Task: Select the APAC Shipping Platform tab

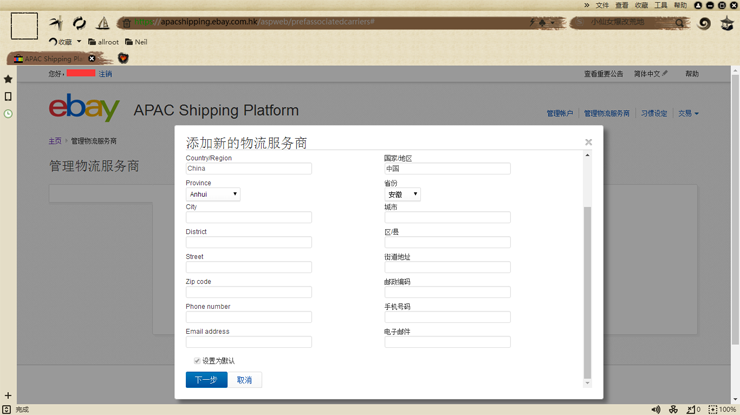Action: click(x=52, y=59)
